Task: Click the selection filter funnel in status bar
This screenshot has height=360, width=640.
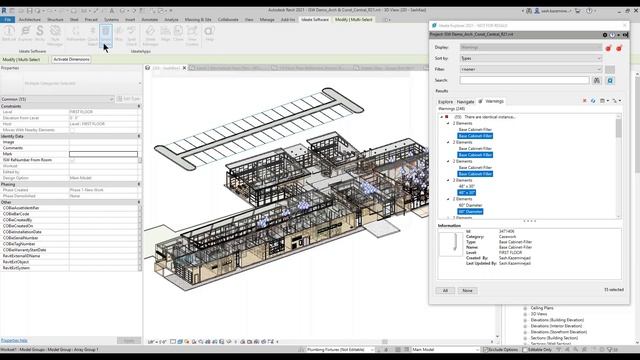Action: point(610,349)
